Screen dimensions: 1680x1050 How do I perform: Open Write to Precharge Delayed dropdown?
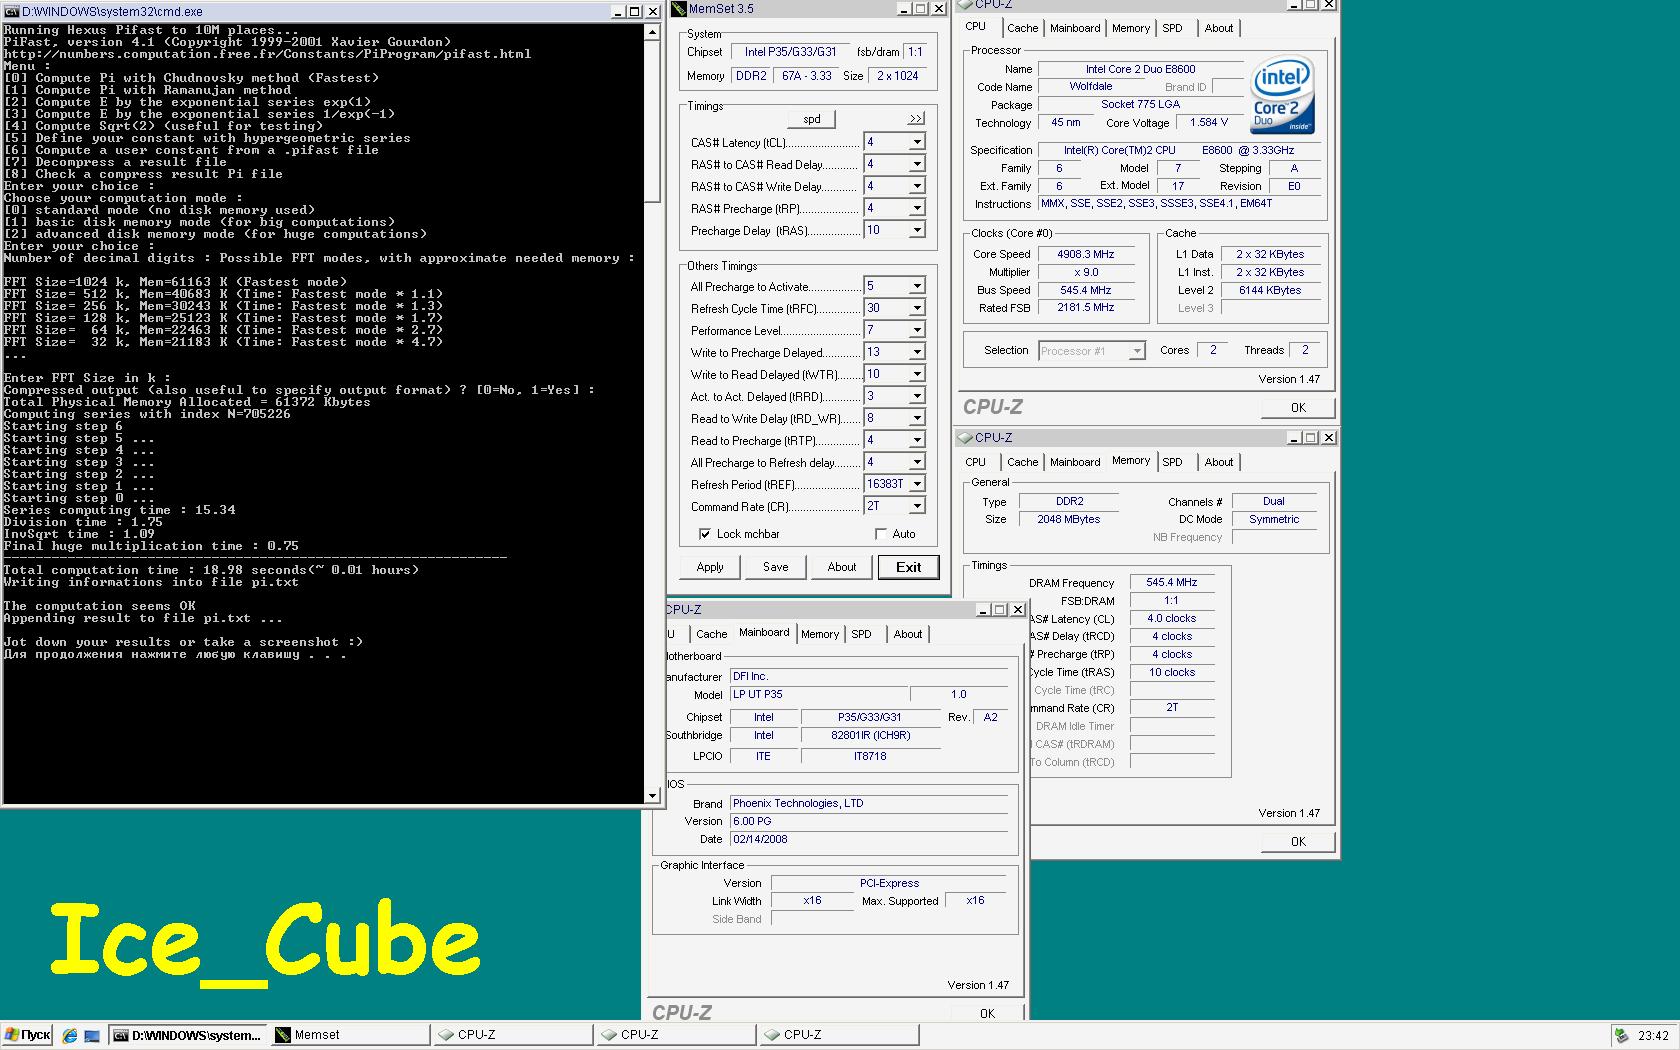916,352
